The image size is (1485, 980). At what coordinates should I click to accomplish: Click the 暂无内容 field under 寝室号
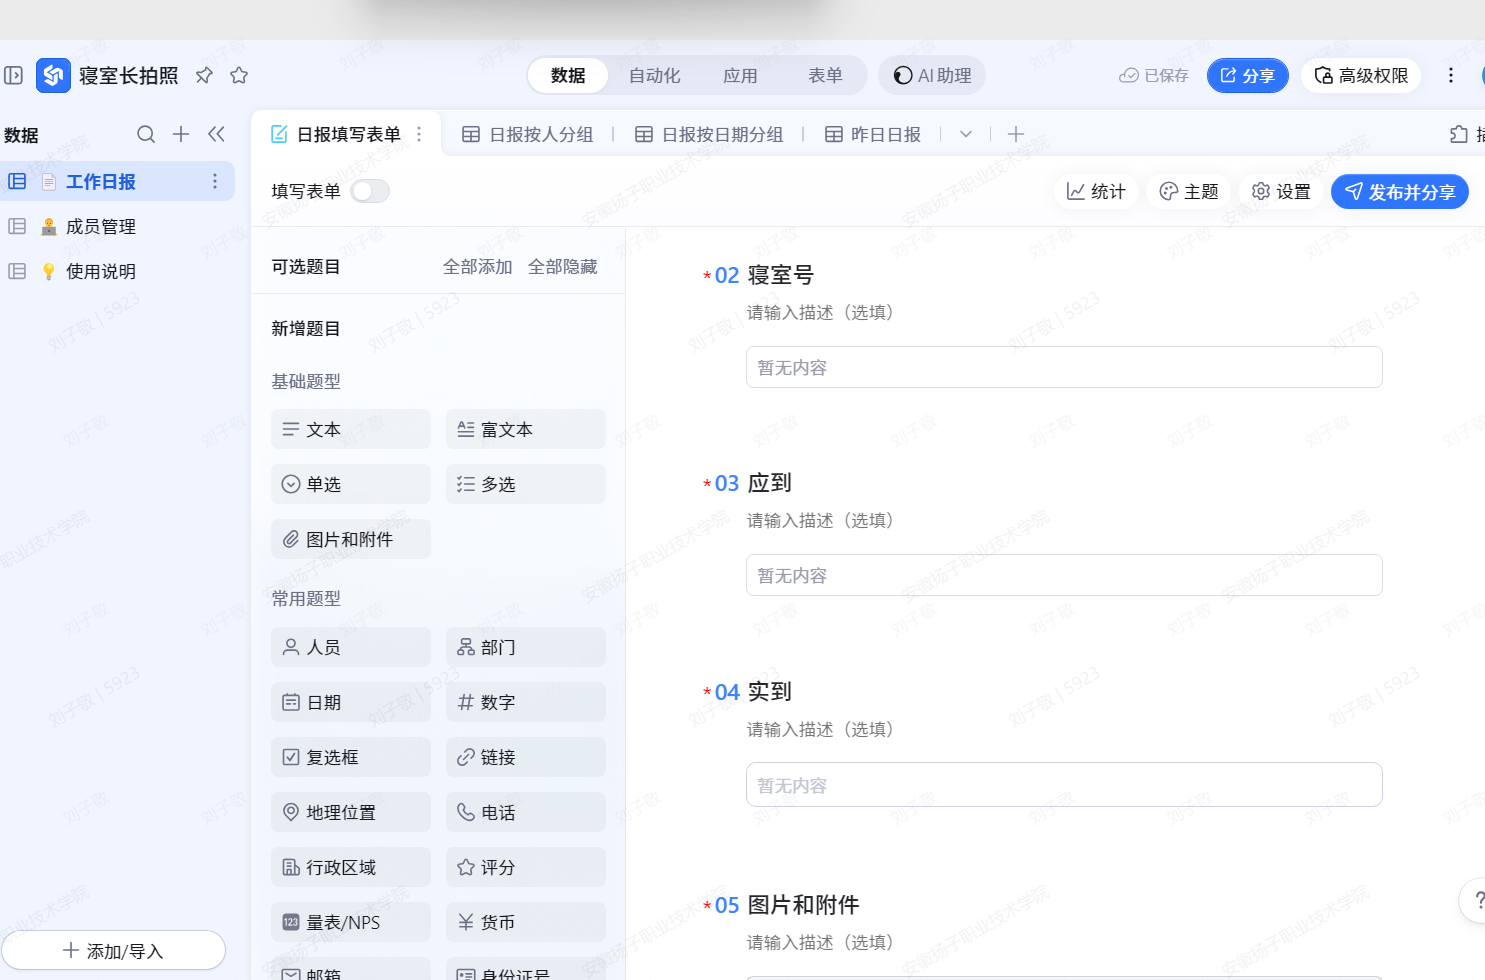coord(1063,367)
